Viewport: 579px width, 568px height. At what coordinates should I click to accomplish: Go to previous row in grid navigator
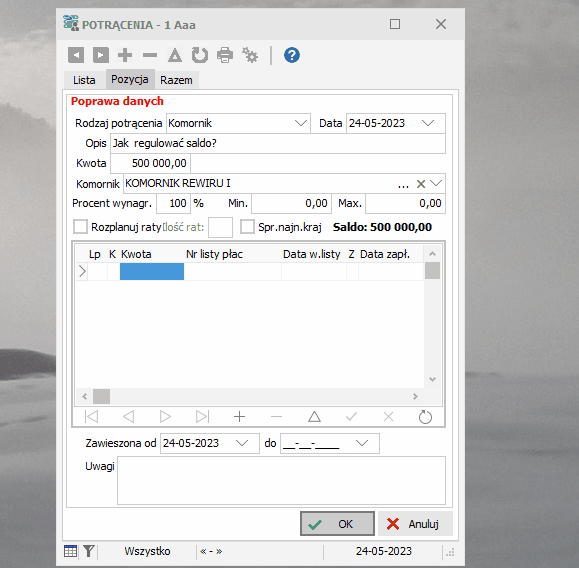129,417
